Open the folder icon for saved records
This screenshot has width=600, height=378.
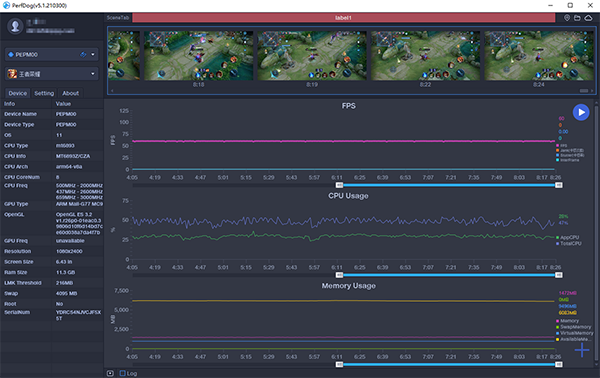point(577,18)
